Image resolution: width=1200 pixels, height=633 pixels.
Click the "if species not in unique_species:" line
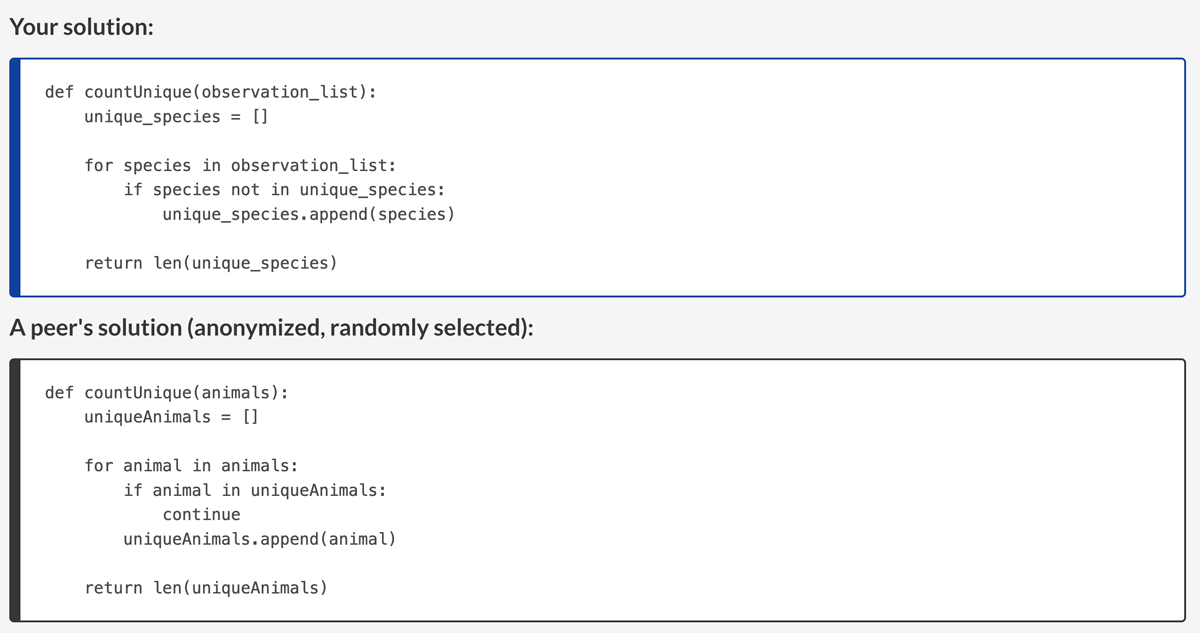coord(284,190)
